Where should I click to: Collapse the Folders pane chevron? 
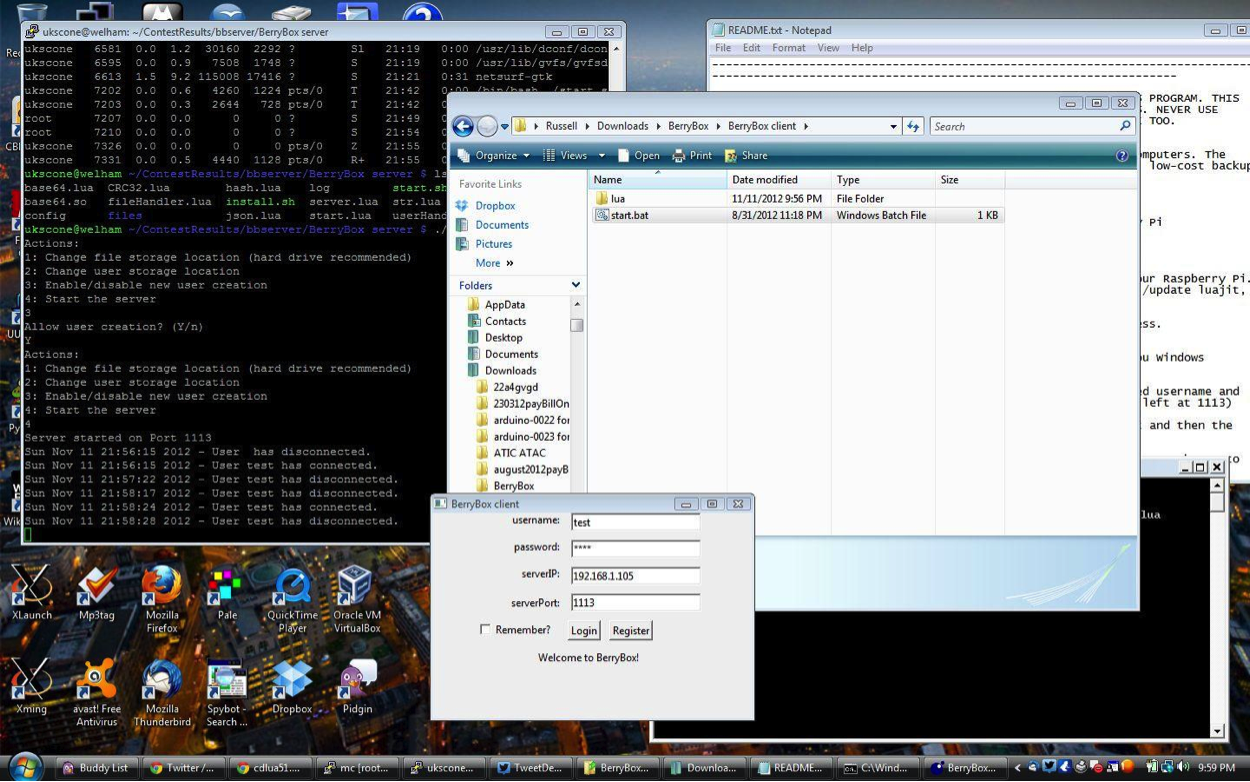pyautogui.click(x=575, y=285)
